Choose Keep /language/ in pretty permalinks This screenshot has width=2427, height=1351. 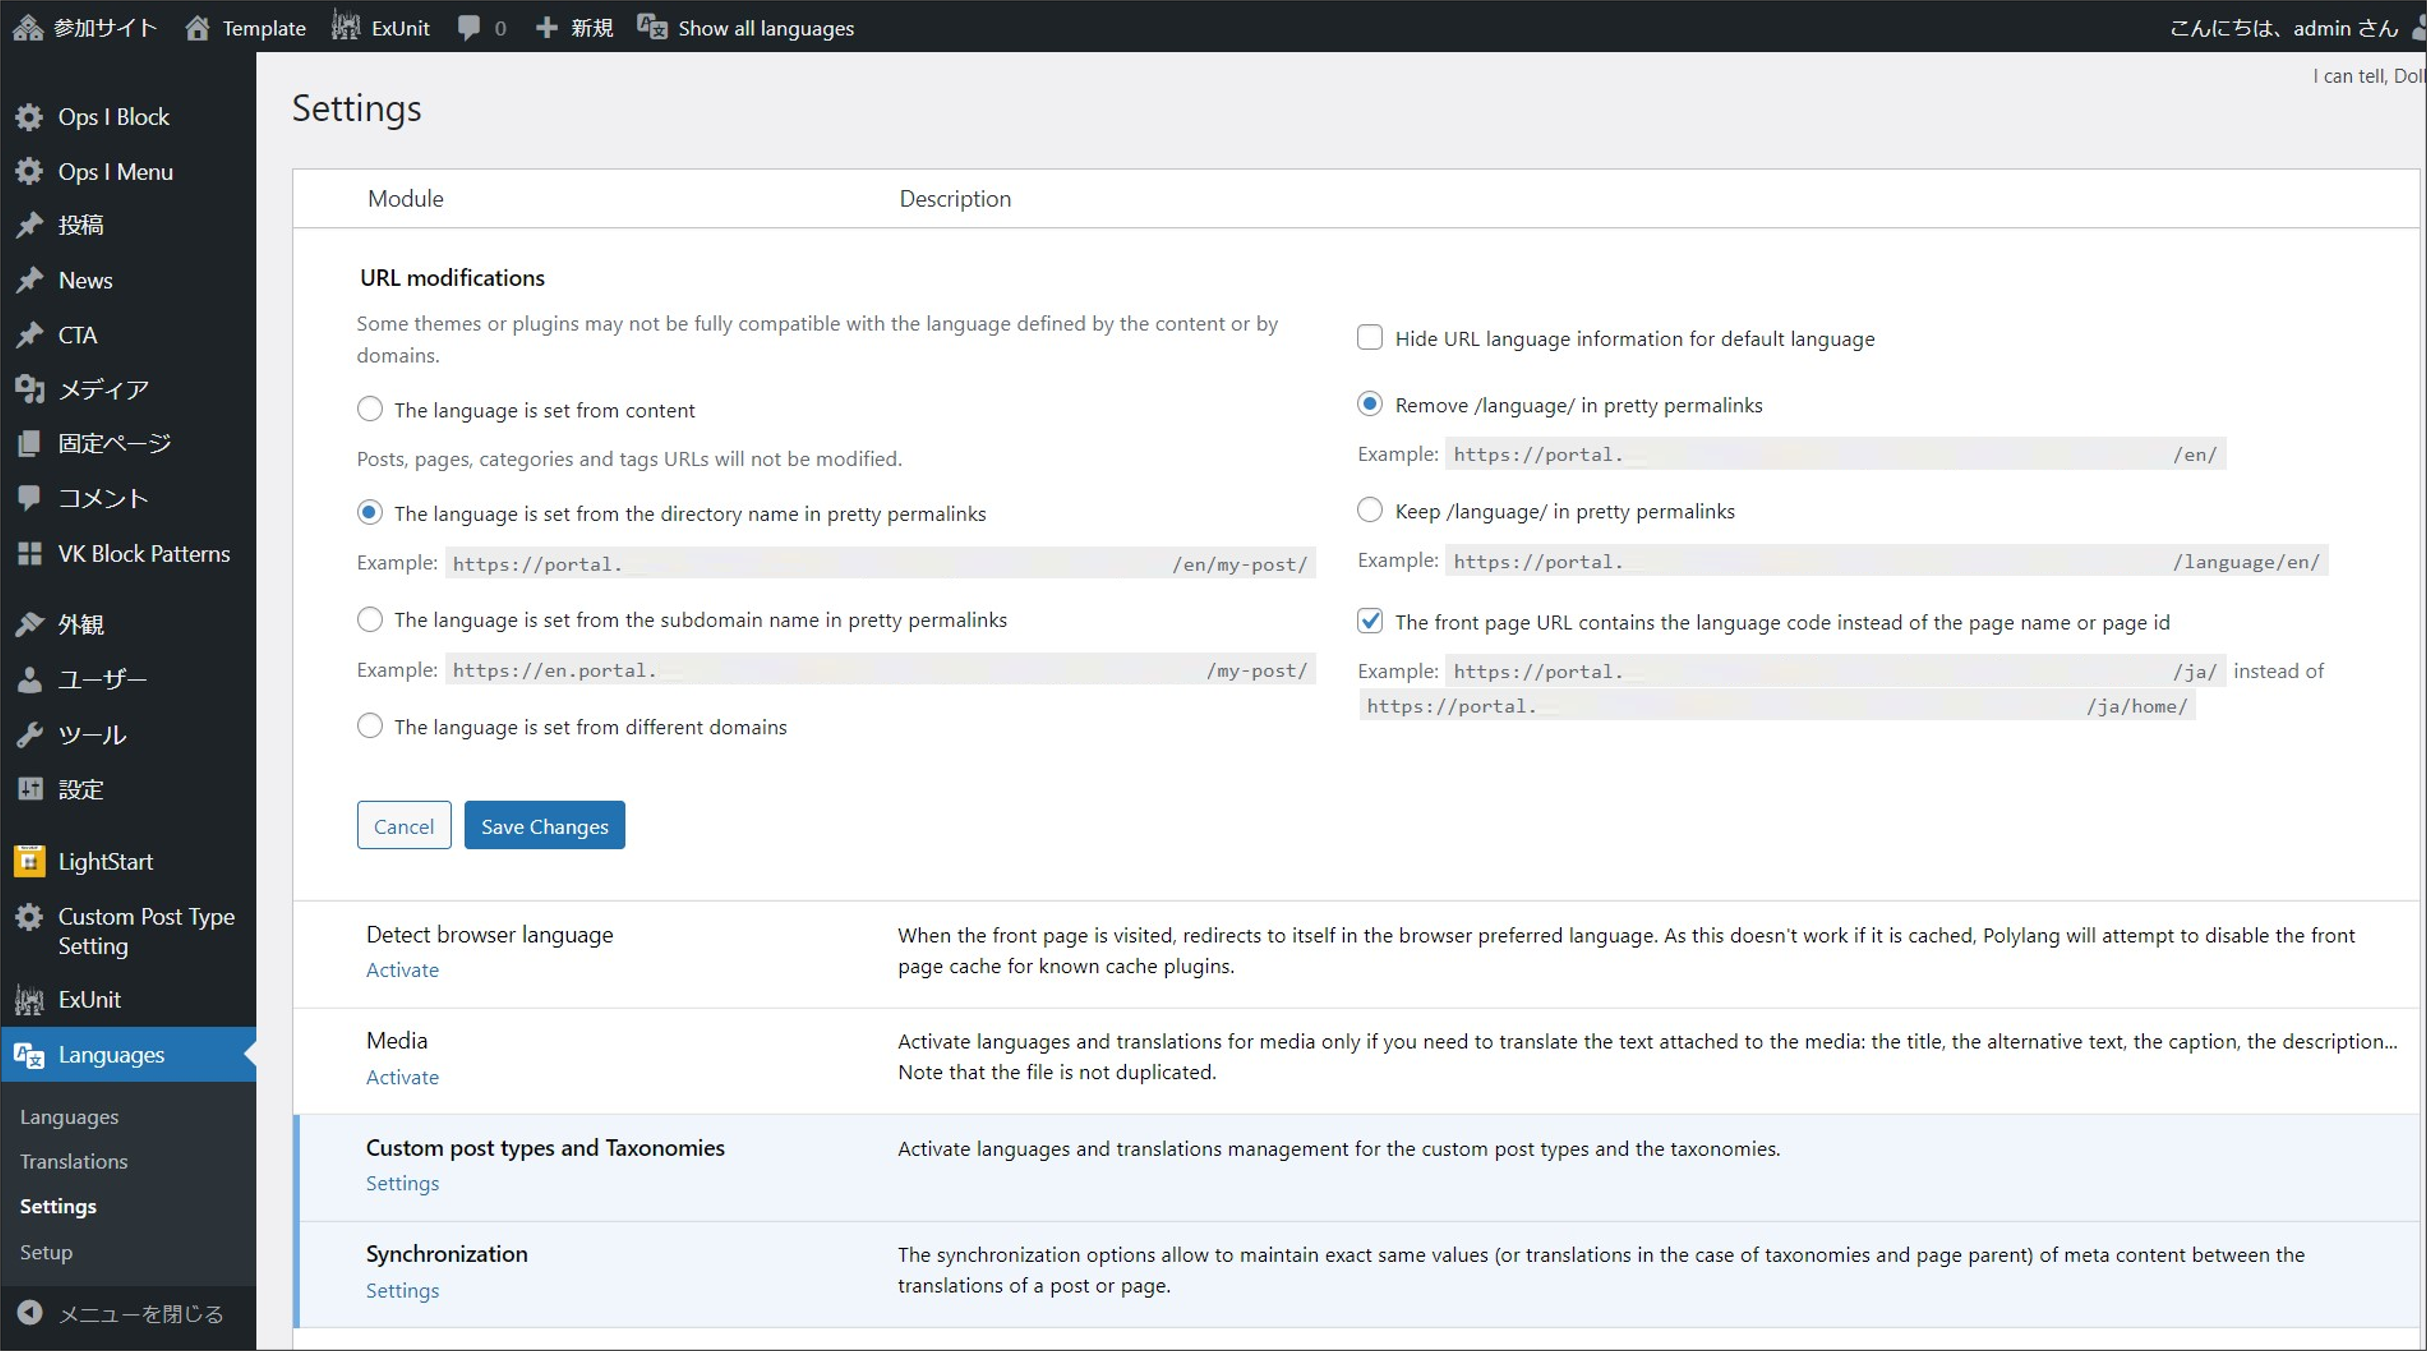tap(1369, 510)
